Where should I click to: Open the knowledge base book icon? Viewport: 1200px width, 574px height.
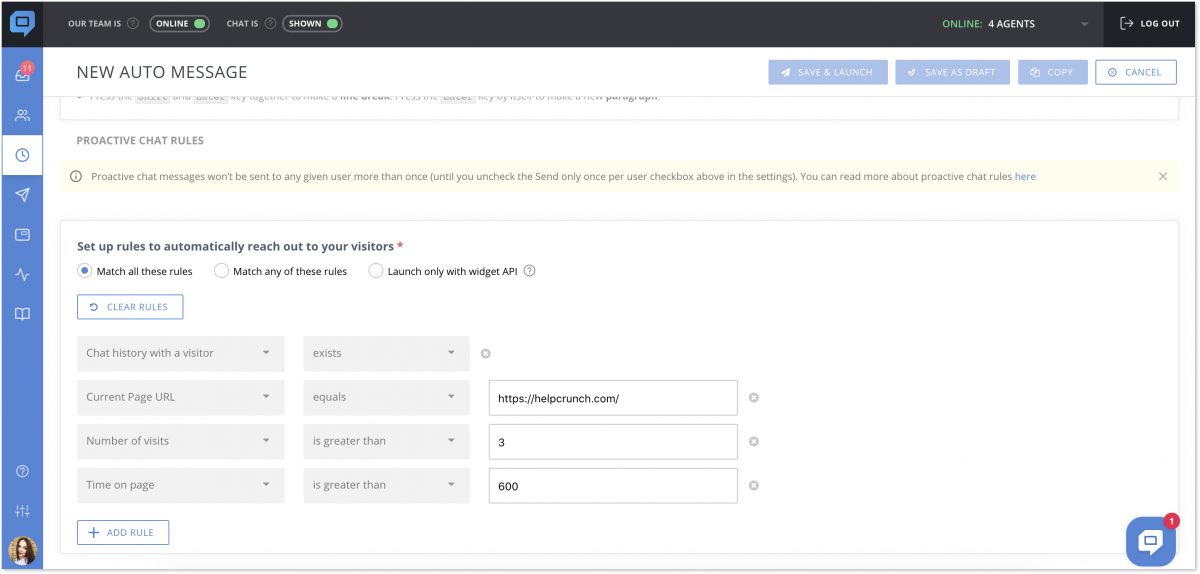pos(22,314)
